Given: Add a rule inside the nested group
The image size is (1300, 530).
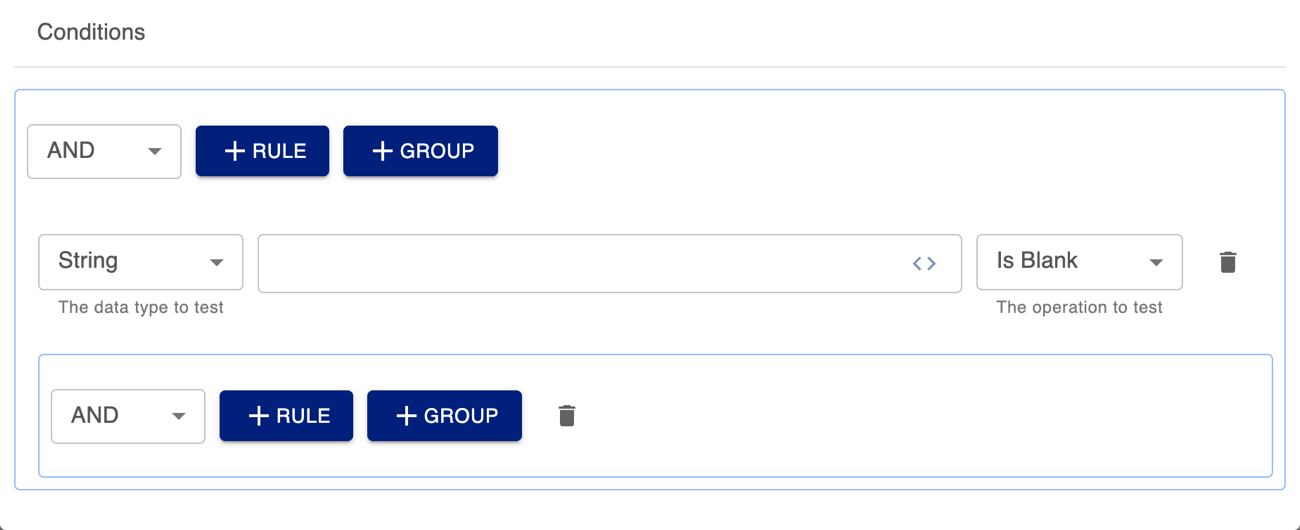Looking at the screenshot, I should (x=286, y=416).
